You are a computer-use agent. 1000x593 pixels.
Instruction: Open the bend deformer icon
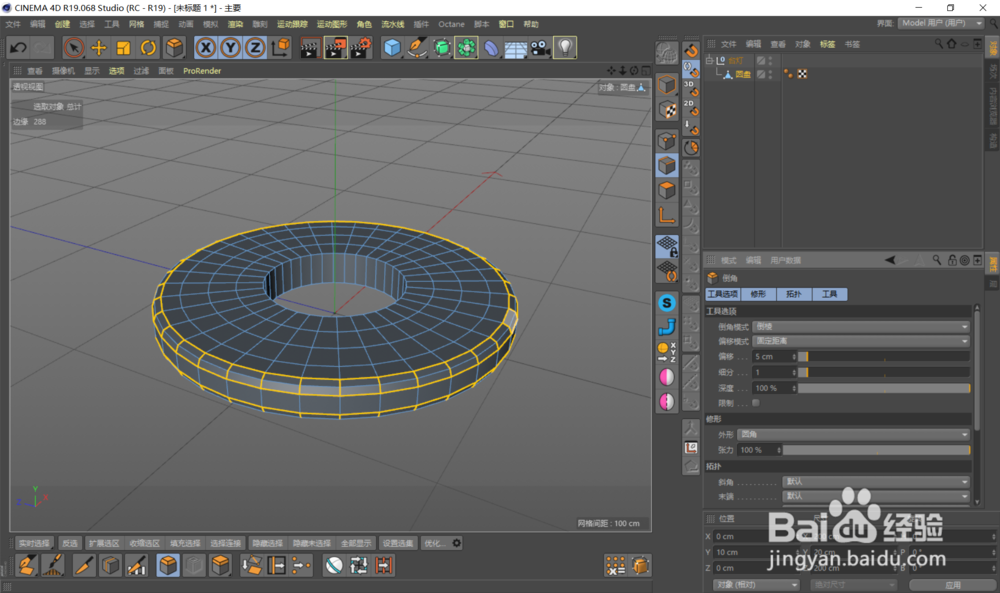coord(490,48)
